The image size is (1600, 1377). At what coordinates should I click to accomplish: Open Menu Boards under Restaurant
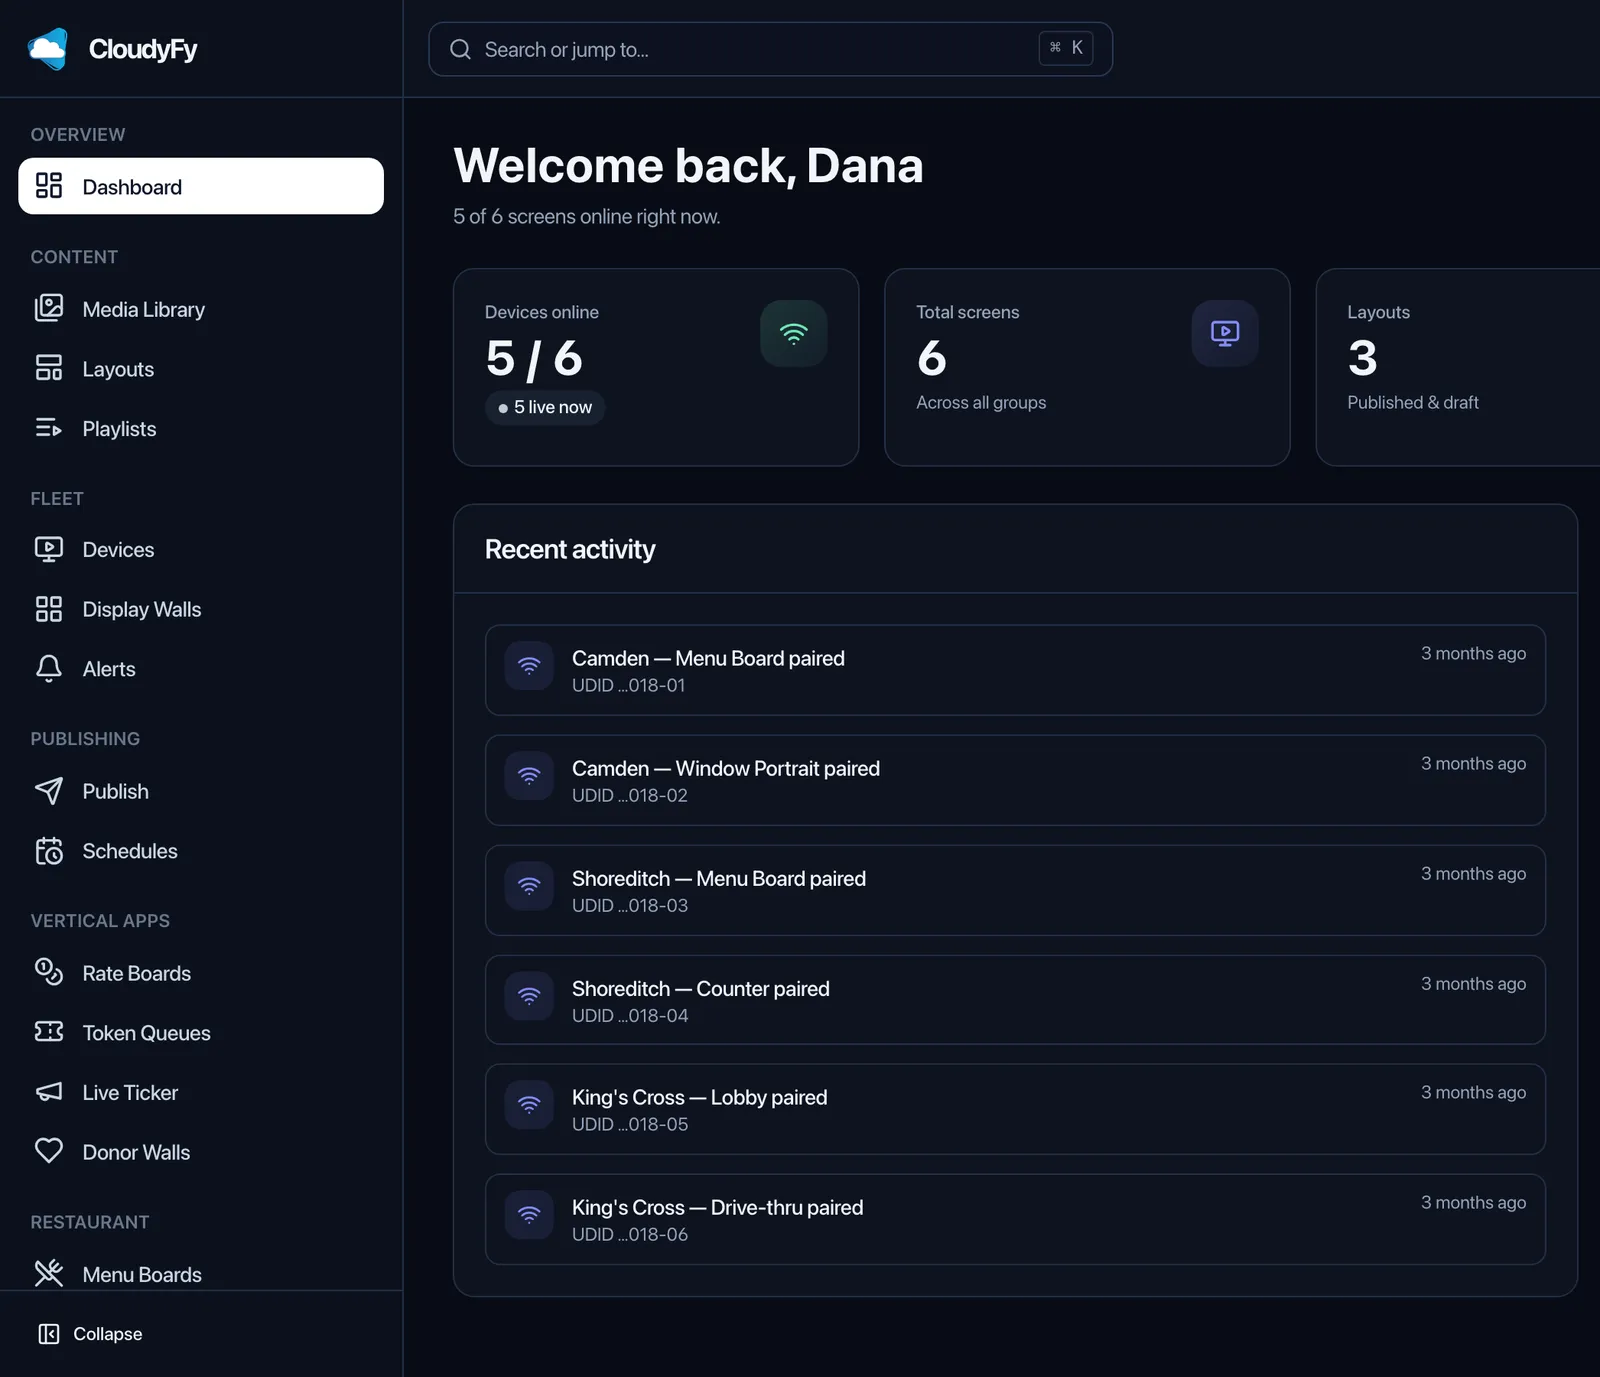tap(201, 1274)
